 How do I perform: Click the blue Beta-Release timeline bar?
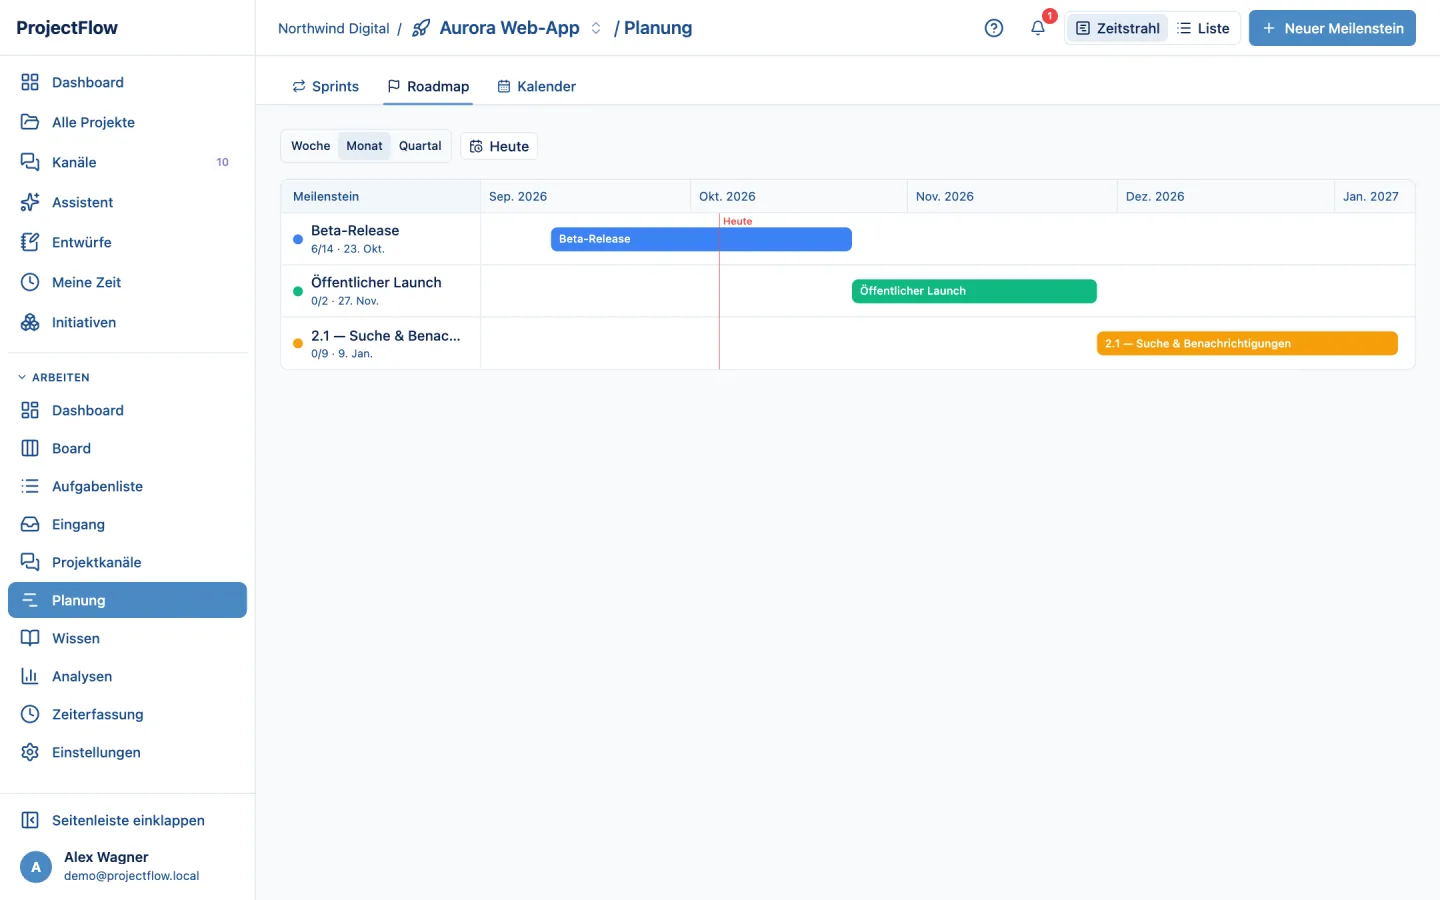click(x=701, y=239)
